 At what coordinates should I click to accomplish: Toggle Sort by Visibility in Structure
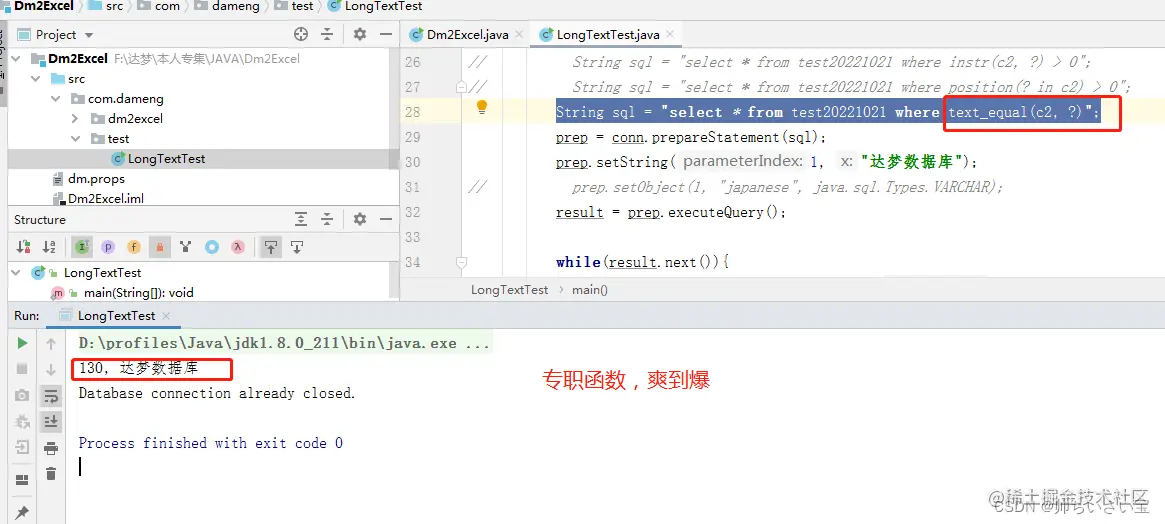[x=23, y=247]
